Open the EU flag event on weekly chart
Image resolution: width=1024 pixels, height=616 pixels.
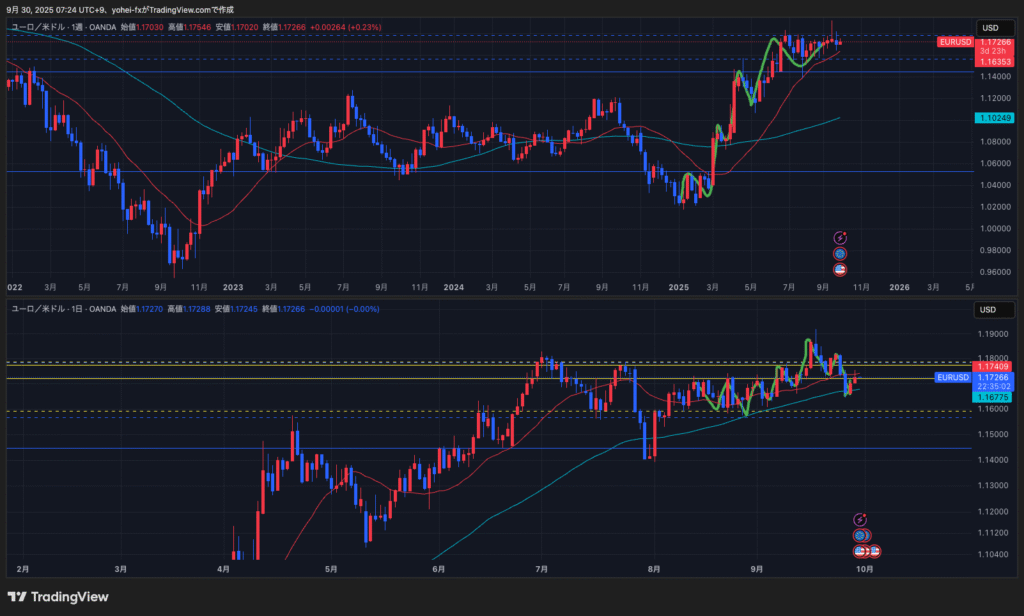point(840,253)
